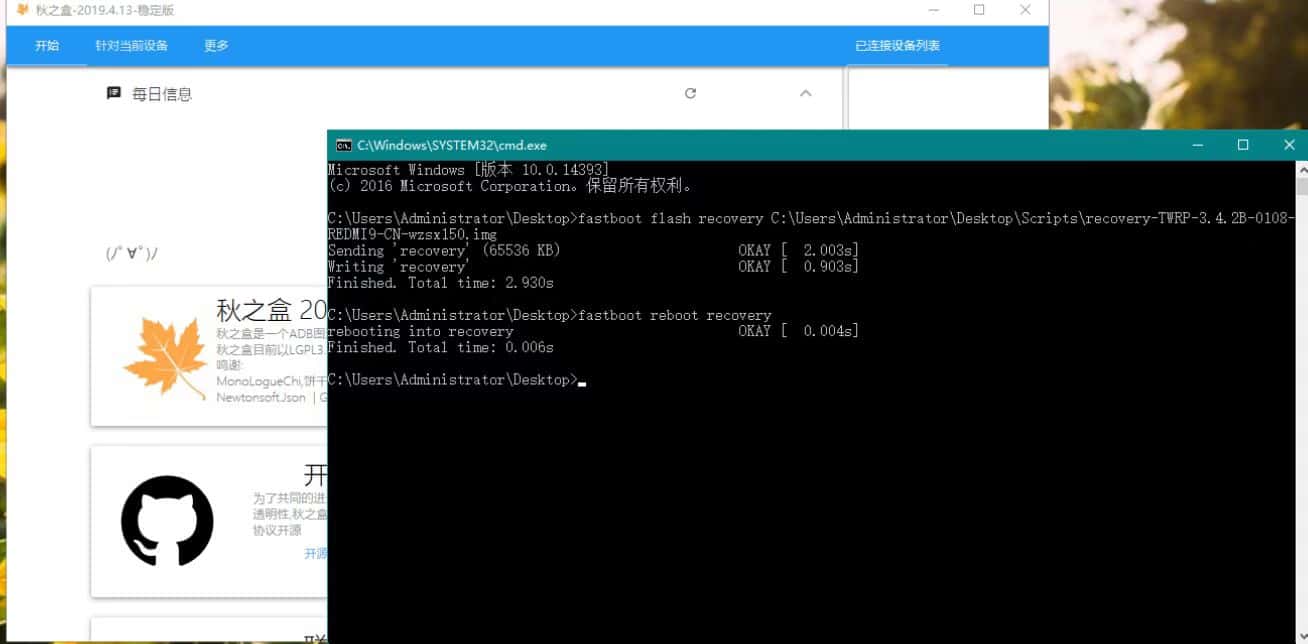The image size is (1308, 644).
Task: Click the refresh icon in 每日信息 panel
Action: pyautogui.click(x=690, y=93)
